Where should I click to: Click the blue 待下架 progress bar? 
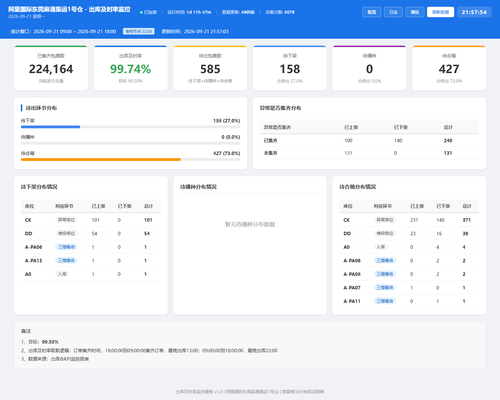pyautogui.click(x=50, y=127)
